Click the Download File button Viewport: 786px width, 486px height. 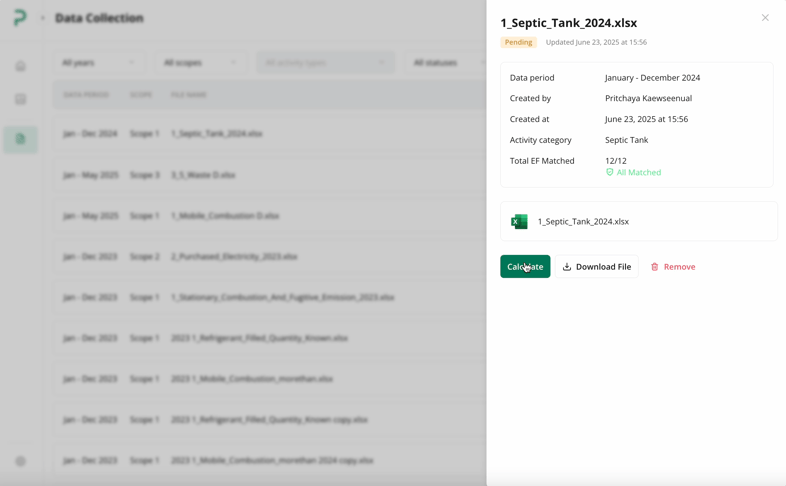(597, 267)
